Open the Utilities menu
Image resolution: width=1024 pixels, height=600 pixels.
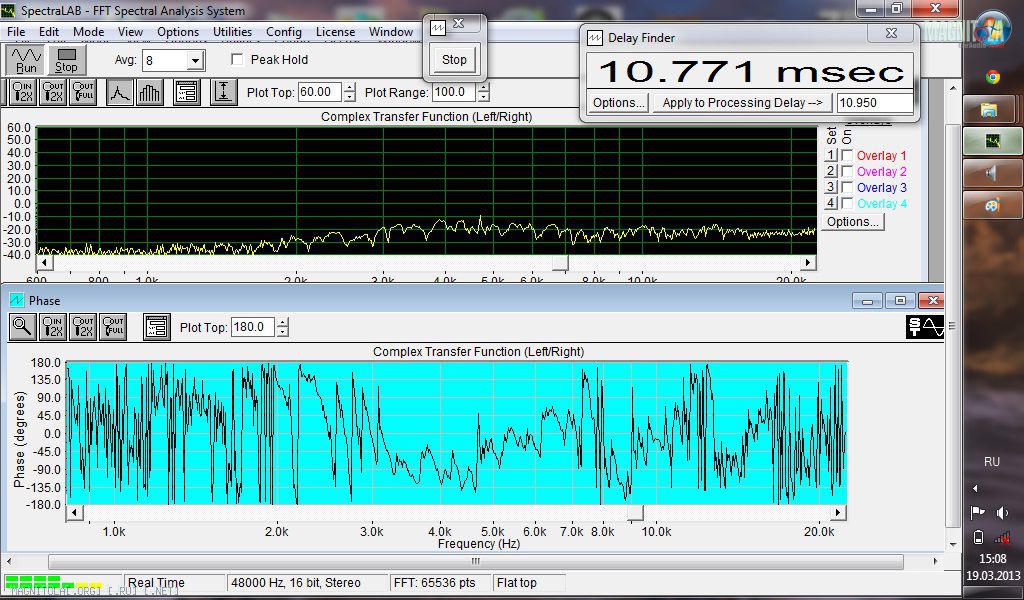232,31
